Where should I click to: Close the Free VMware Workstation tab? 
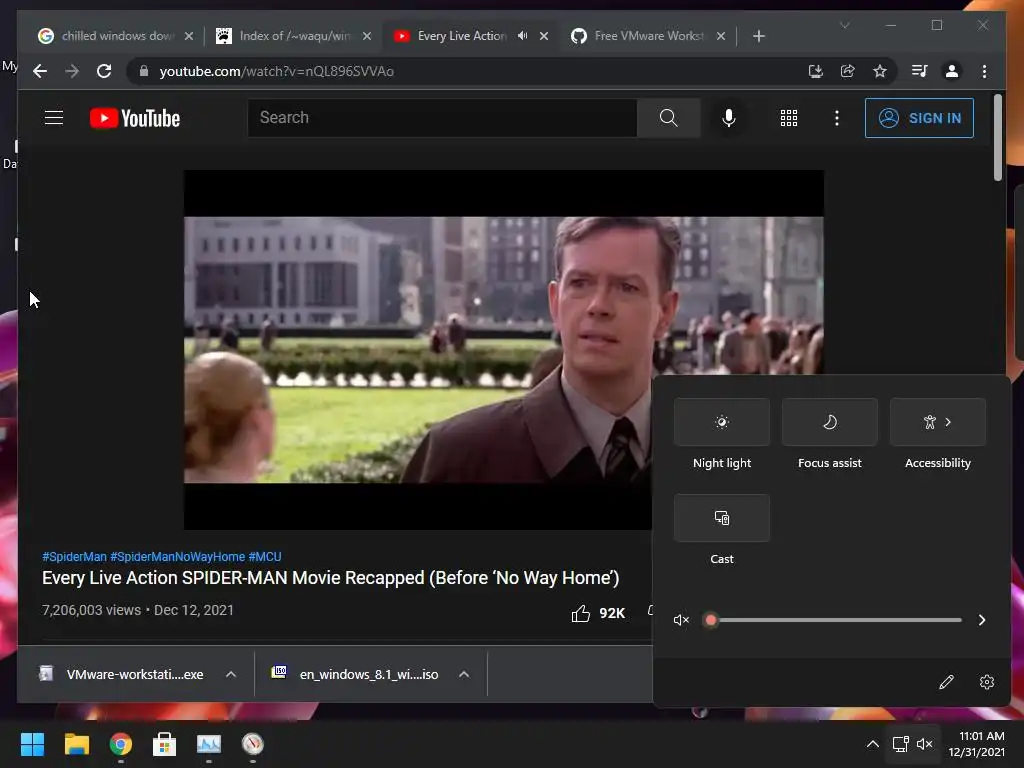click(x=721, y=36)
